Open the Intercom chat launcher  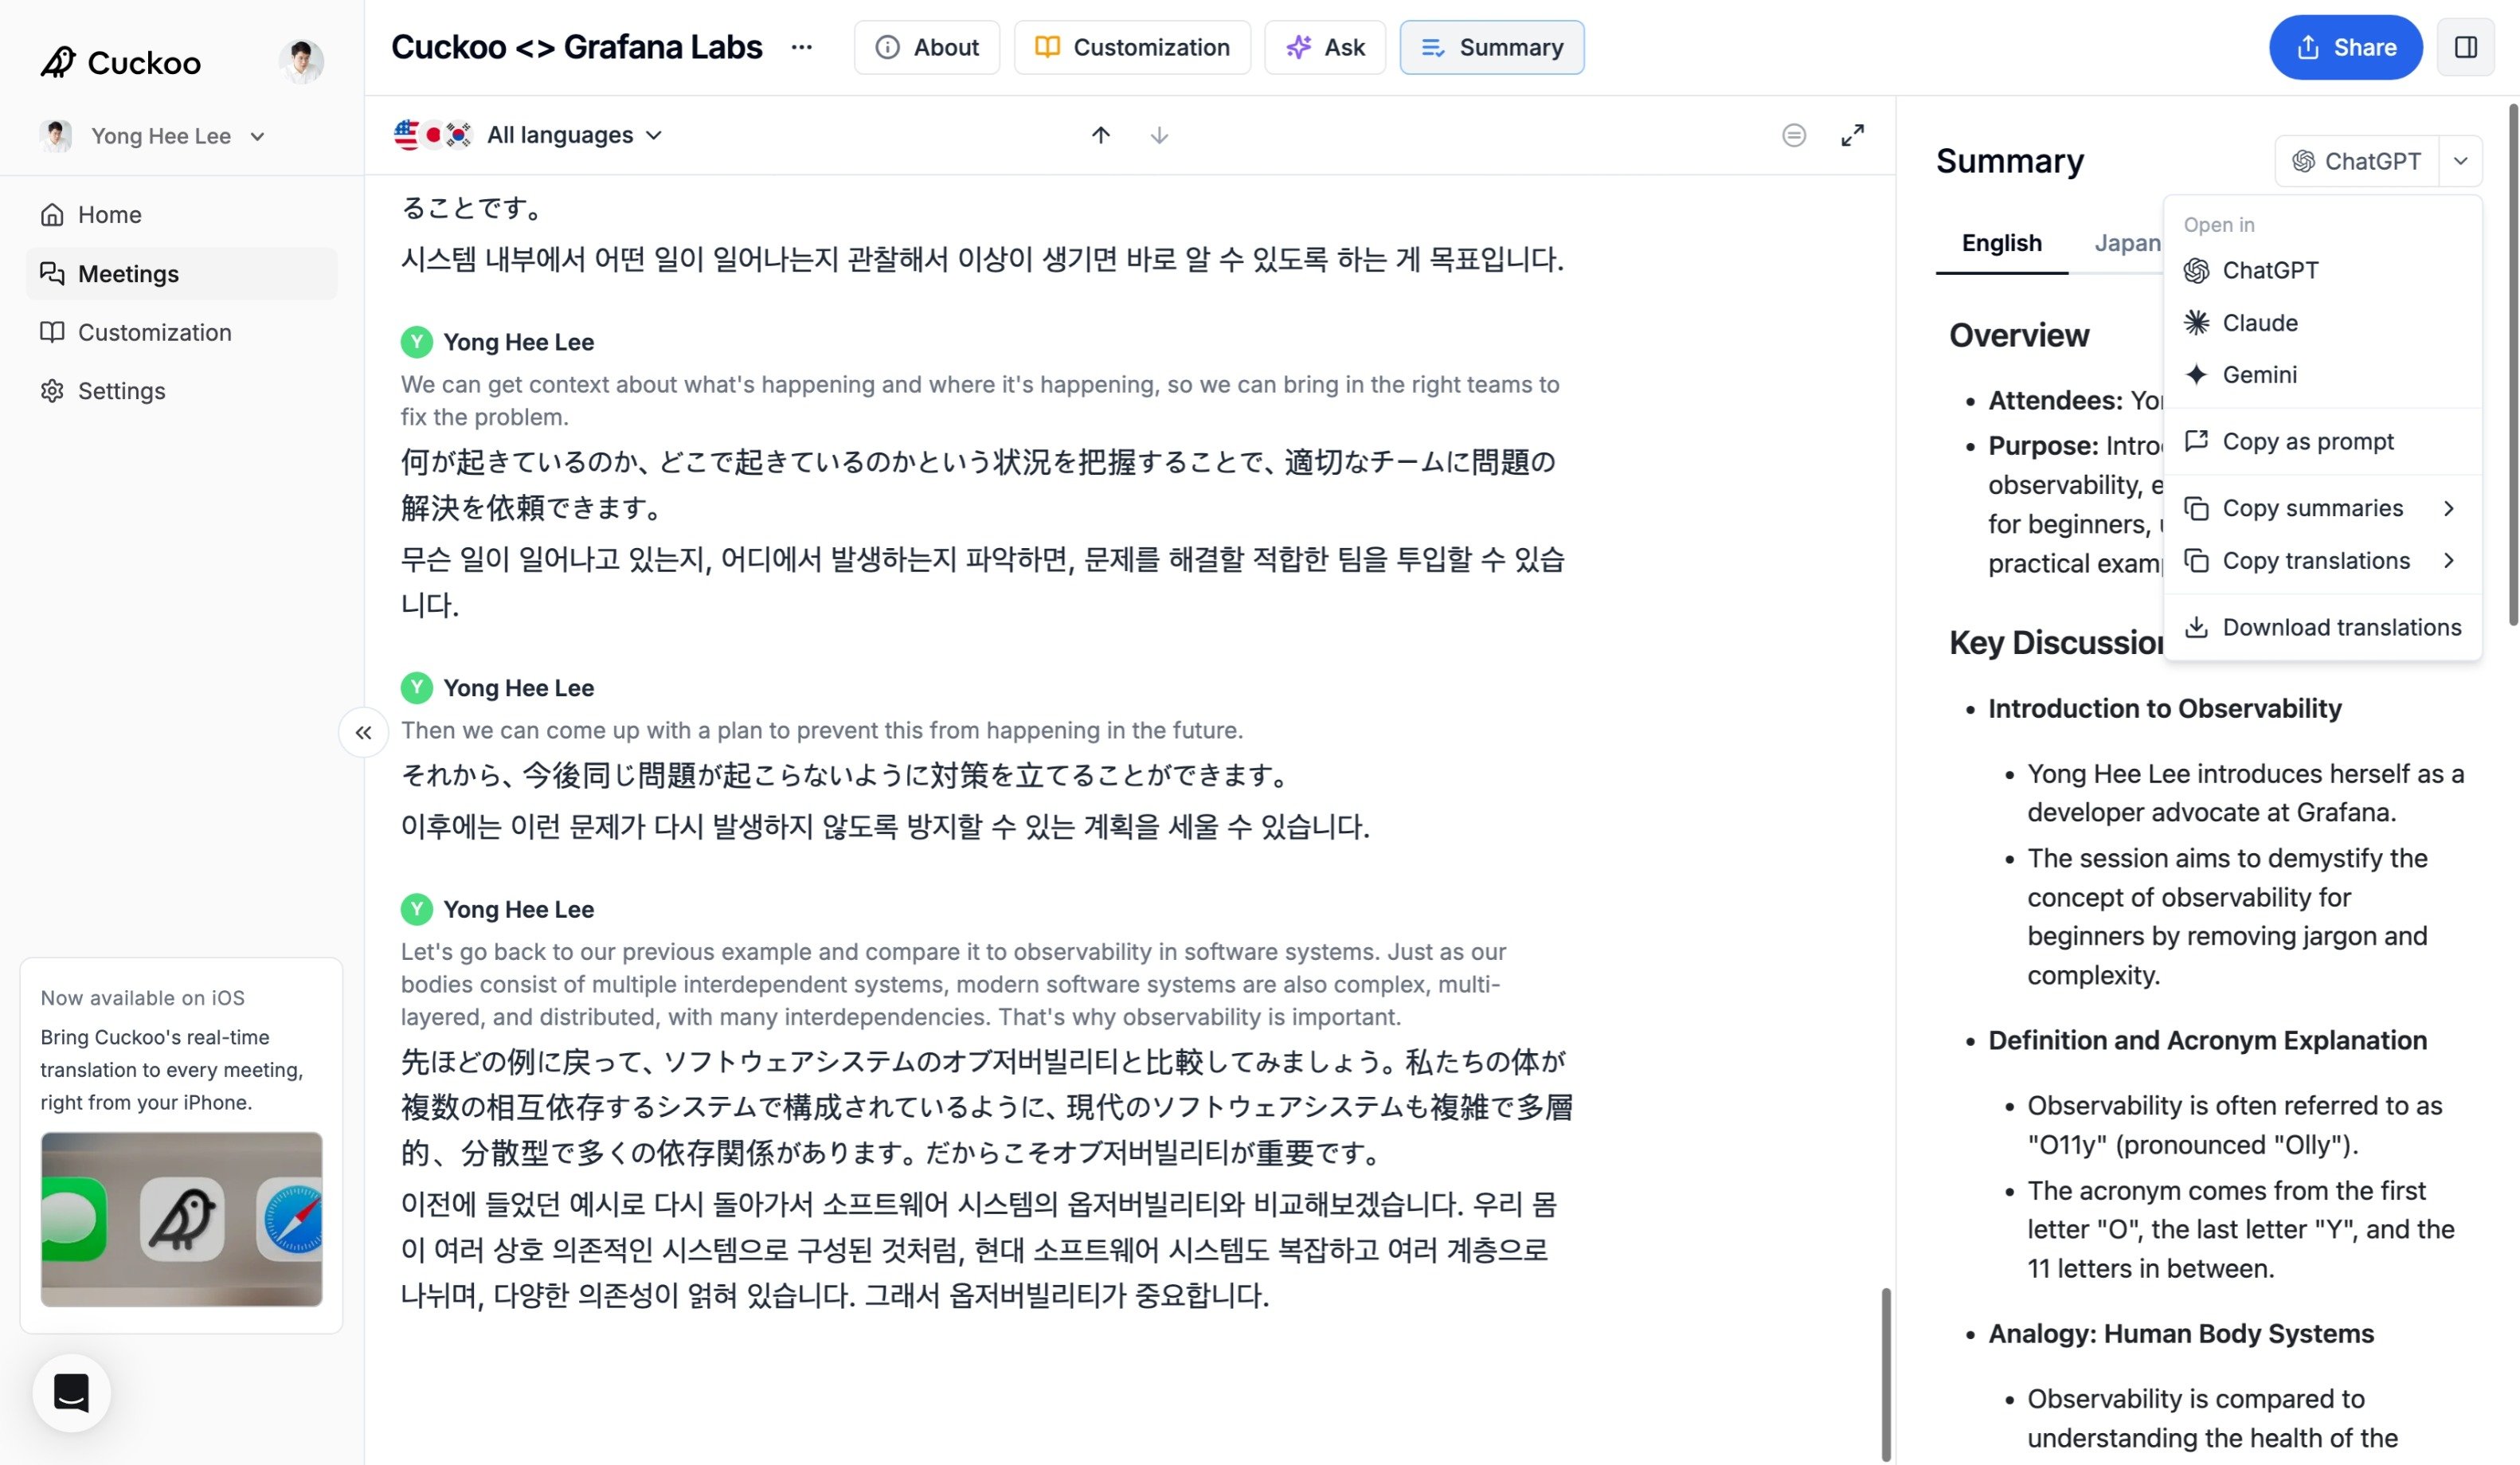coord(71,1392)
